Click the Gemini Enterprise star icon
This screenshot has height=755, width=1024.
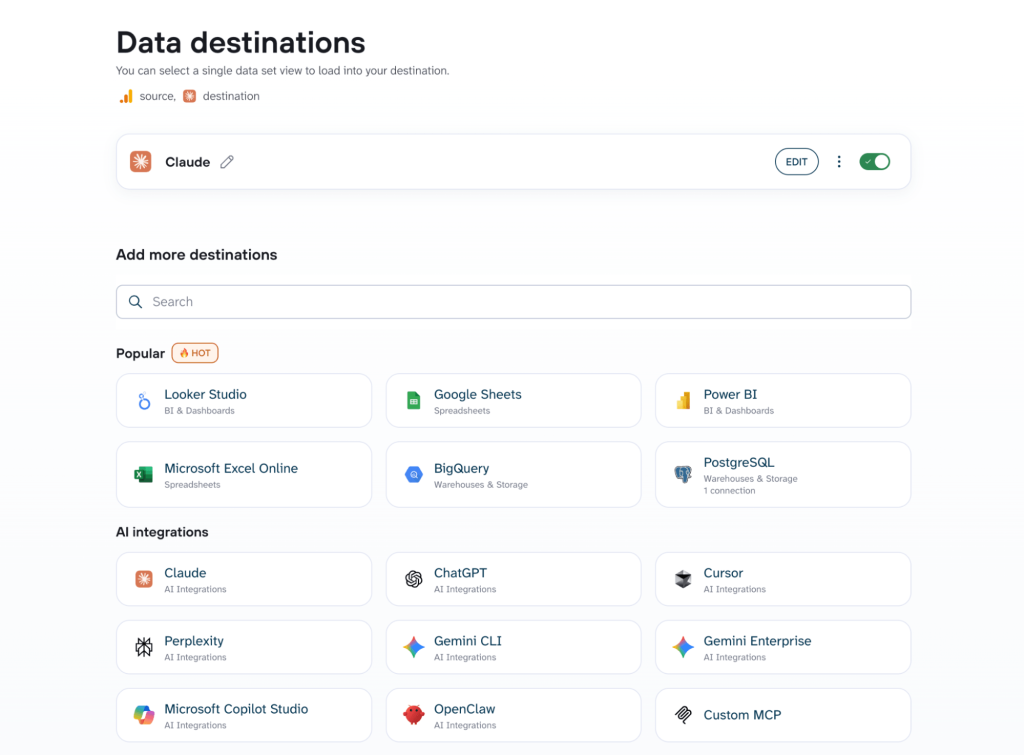click(x=683, y=647)
